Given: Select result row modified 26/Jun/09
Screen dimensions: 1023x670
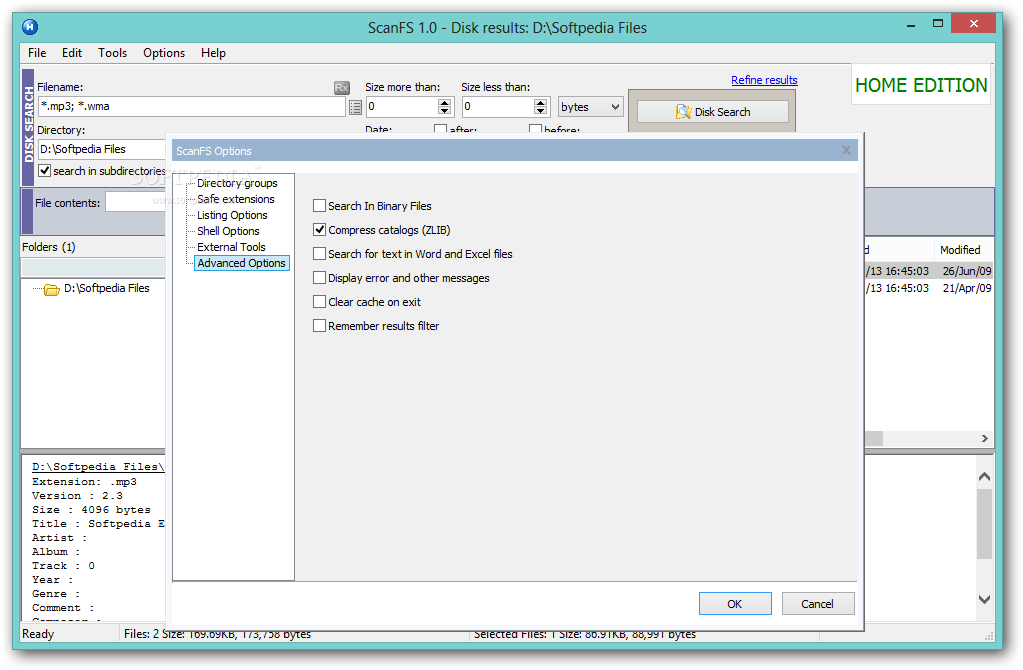Looking at the screenshot, I should coord(929,271).
